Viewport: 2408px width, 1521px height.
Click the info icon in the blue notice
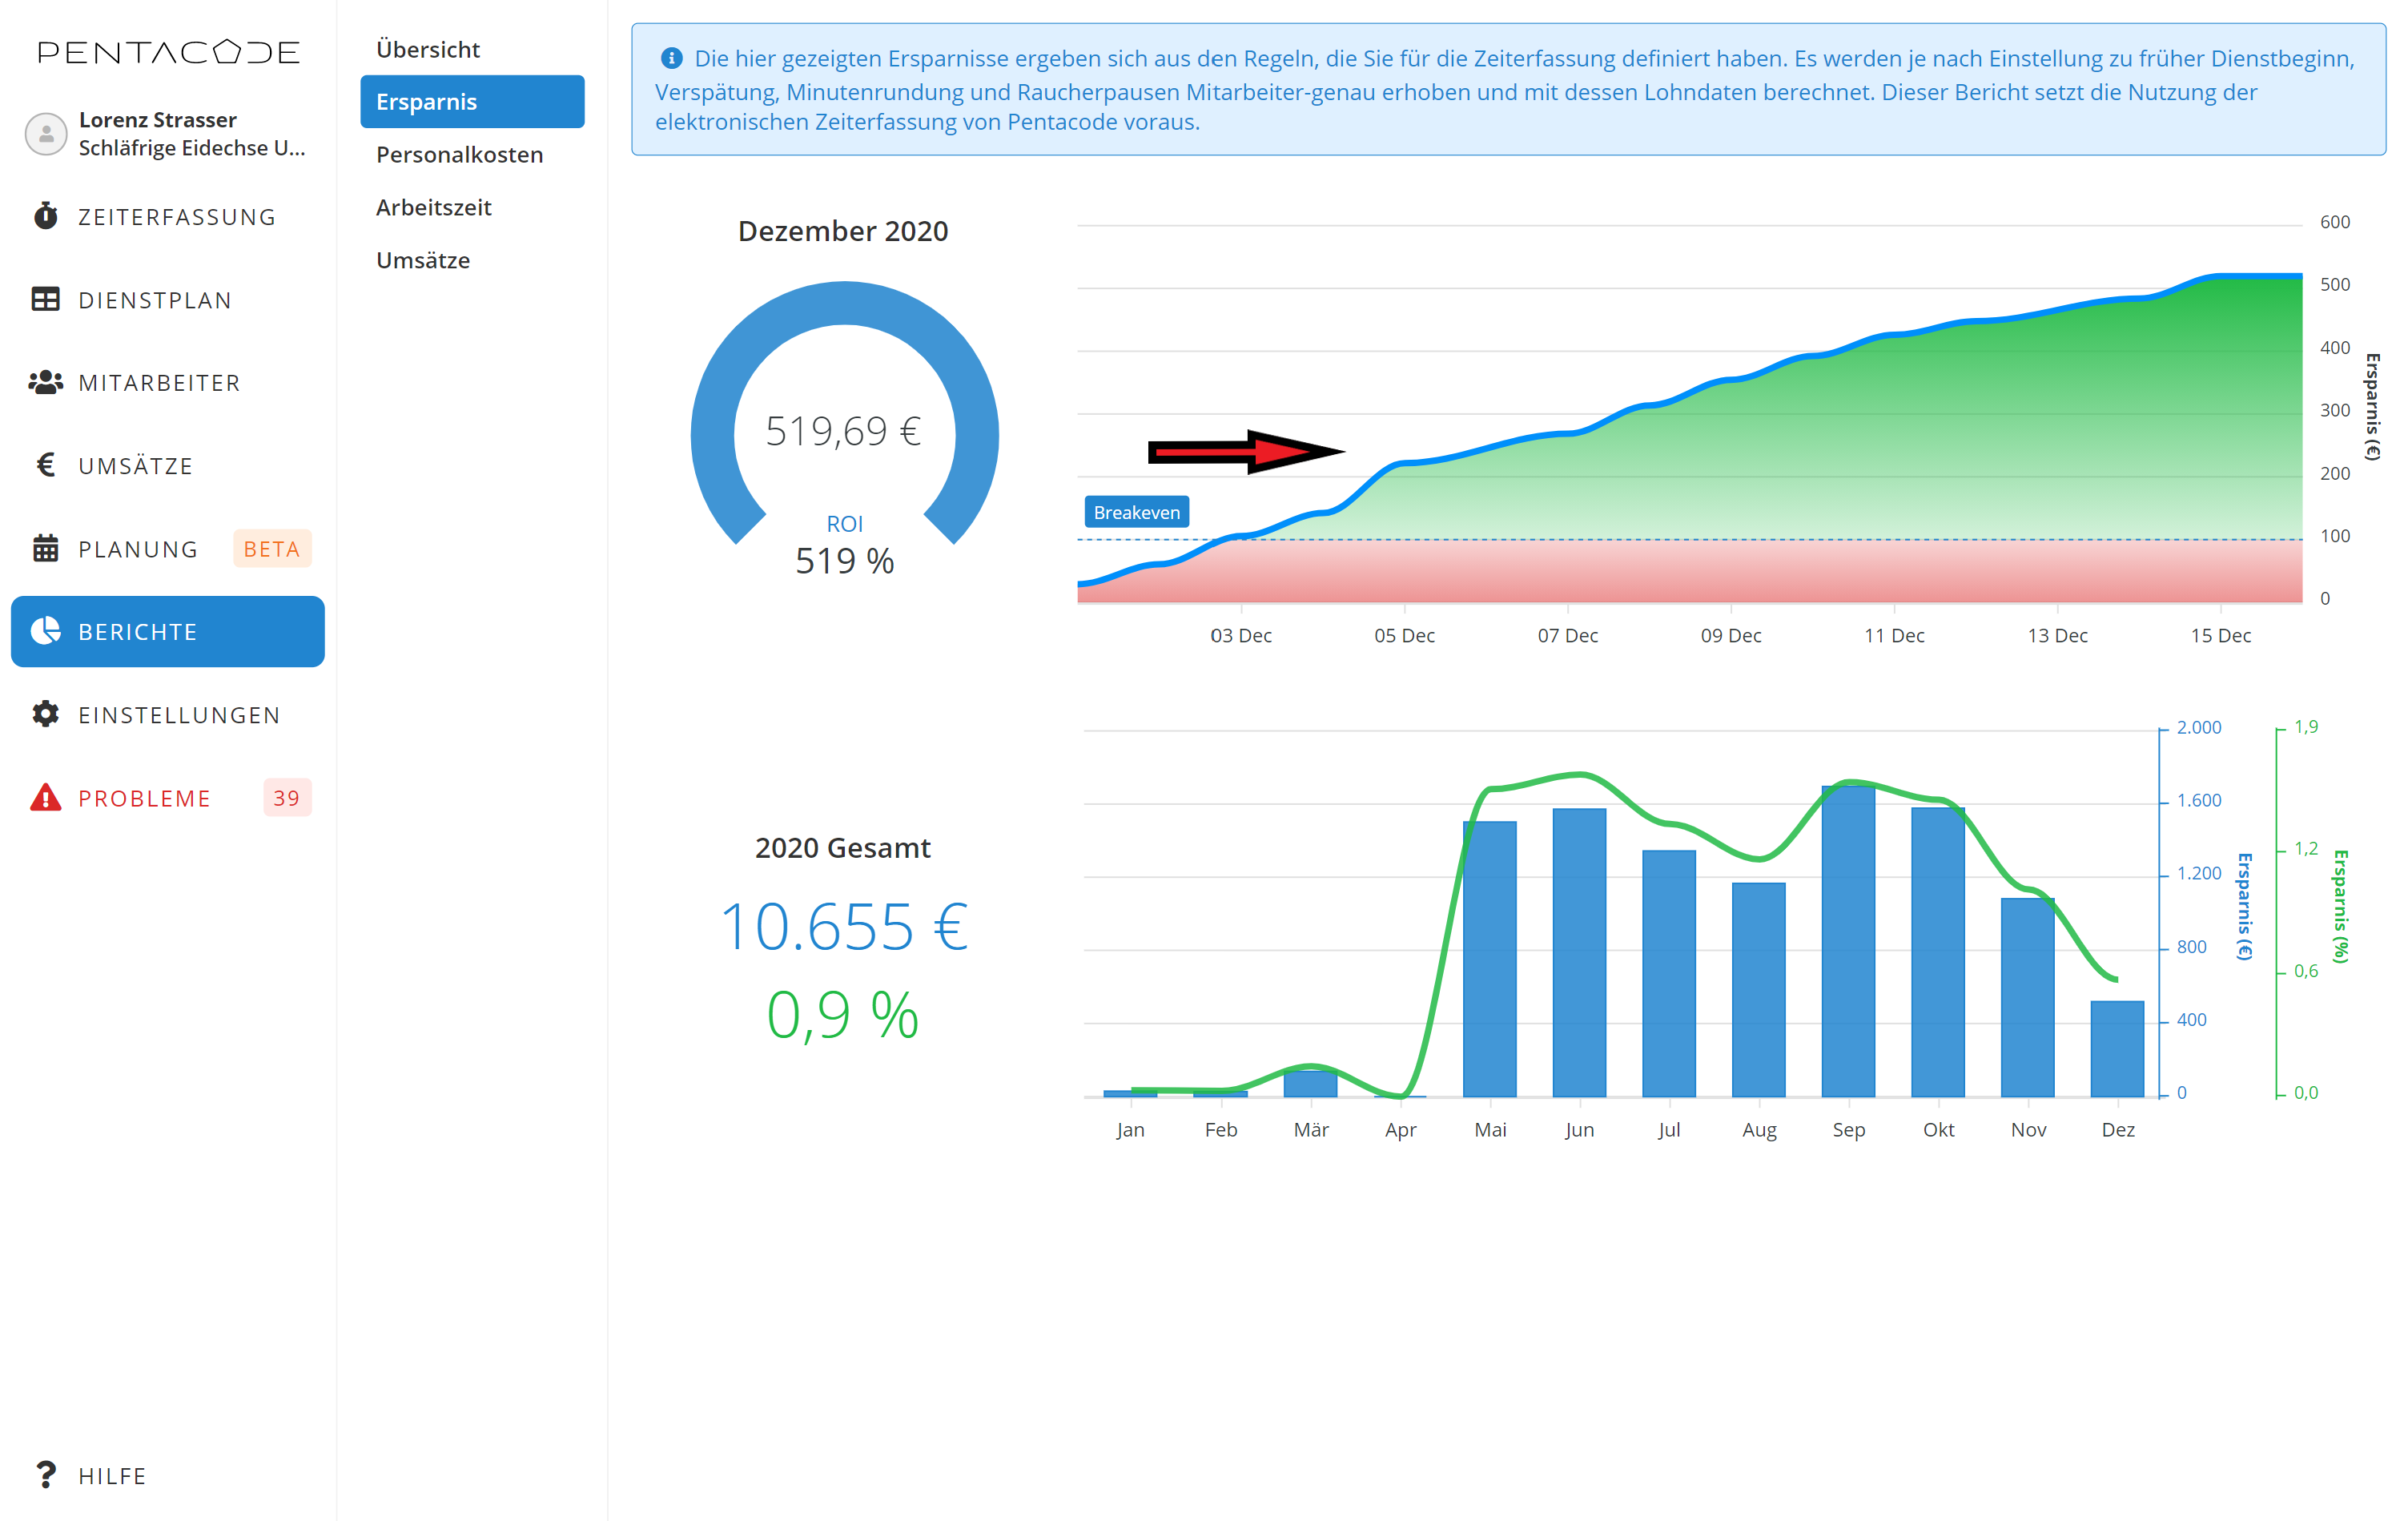click(671, 58)
